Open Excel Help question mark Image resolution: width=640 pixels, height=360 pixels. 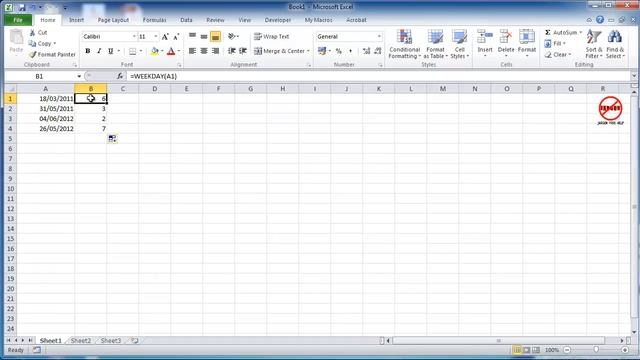tap(600, 20)
